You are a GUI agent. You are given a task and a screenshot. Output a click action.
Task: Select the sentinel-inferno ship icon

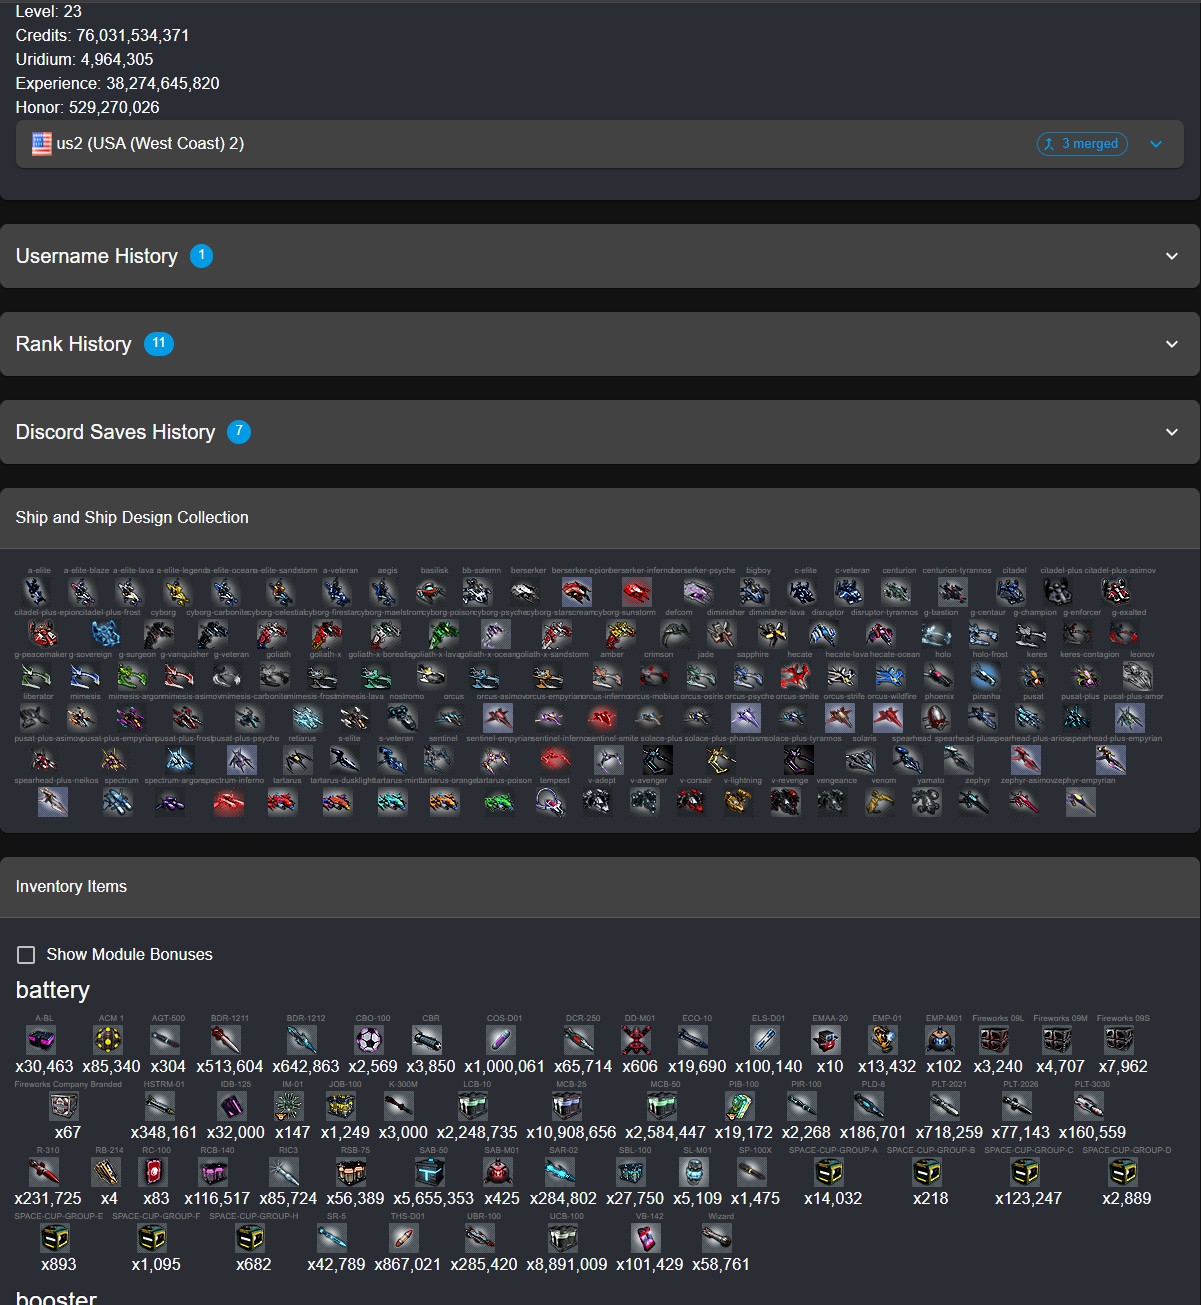tap(556, 759)
